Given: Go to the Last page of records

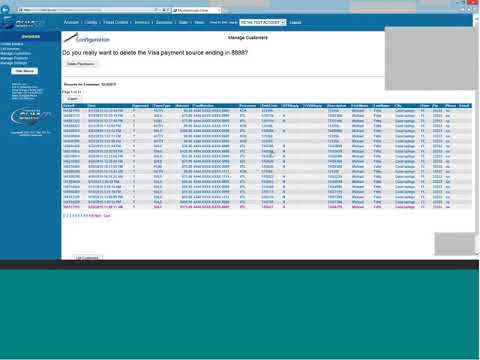Looking at the screenshot, I should tap(107, 216).
